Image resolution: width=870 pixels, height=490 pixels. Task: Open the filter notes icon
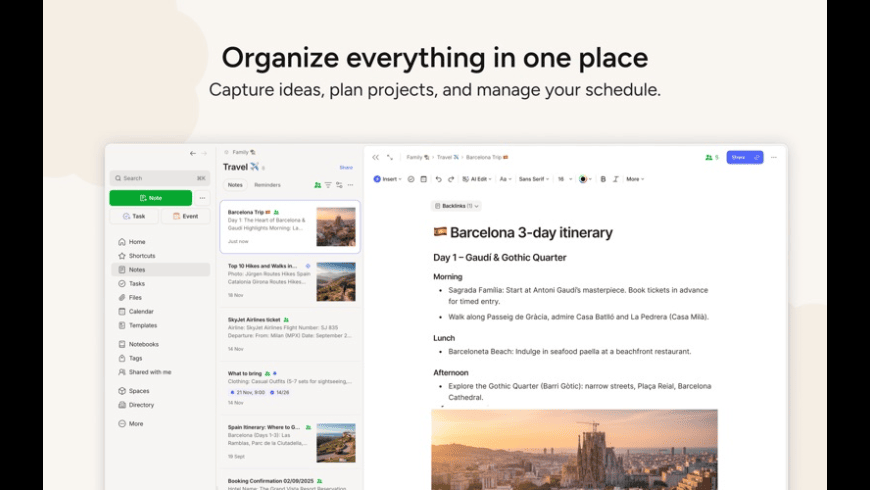tap(328, 185)
